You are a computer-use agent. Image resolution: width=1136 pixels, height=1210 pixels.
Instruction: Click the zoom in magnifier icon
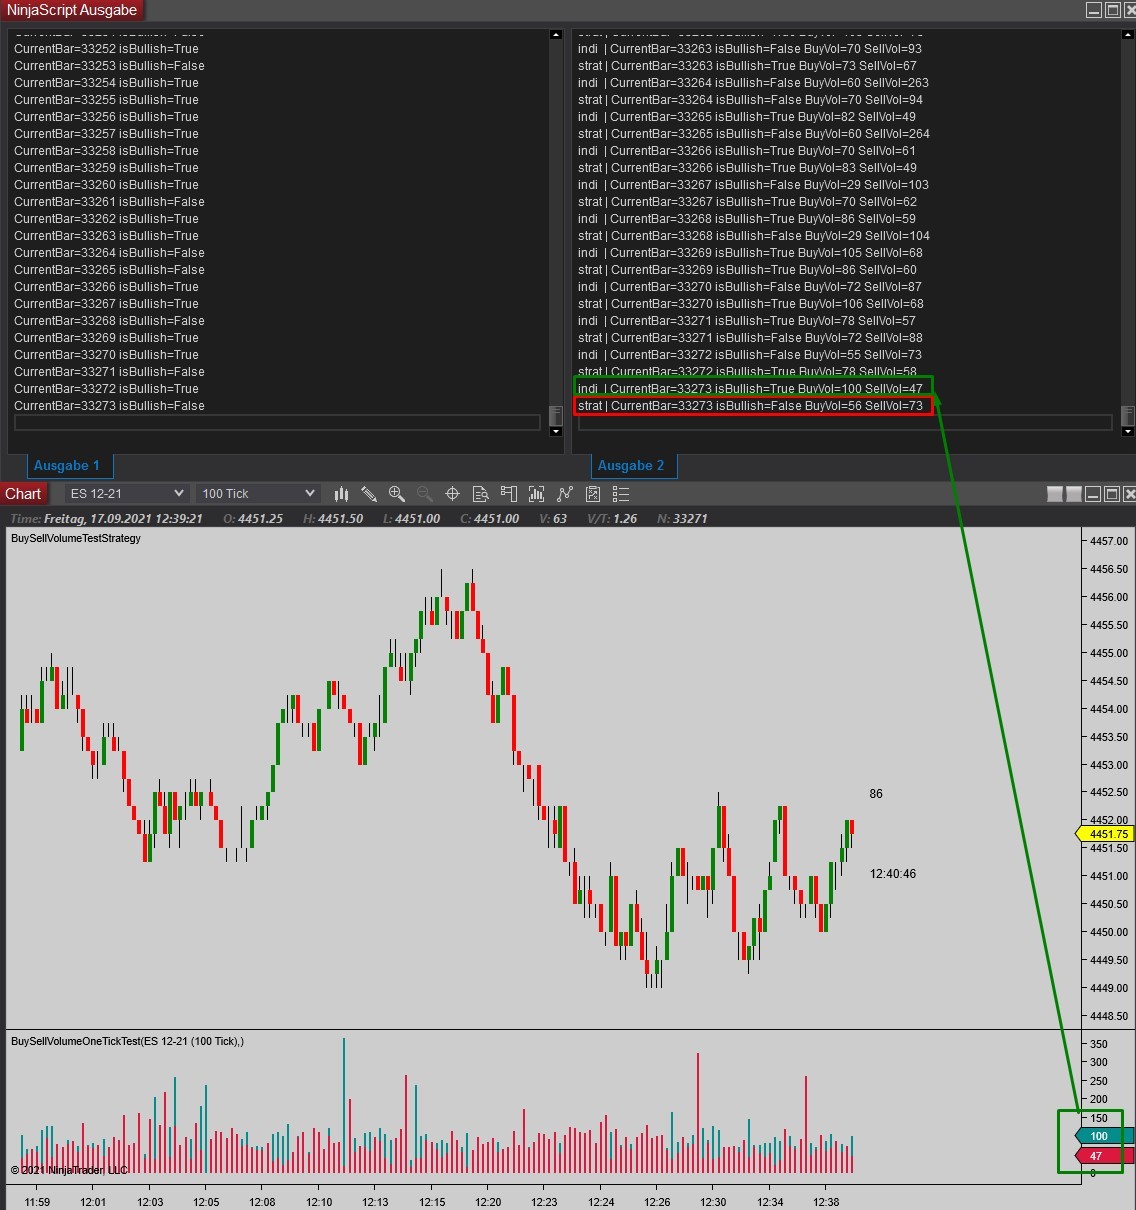(397, 494)
